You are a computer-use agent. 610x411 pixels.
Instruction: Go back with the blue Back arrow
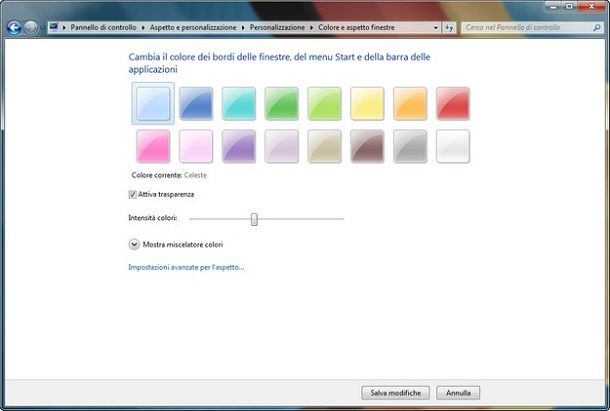pyautogui.click(x=14, y=28)
